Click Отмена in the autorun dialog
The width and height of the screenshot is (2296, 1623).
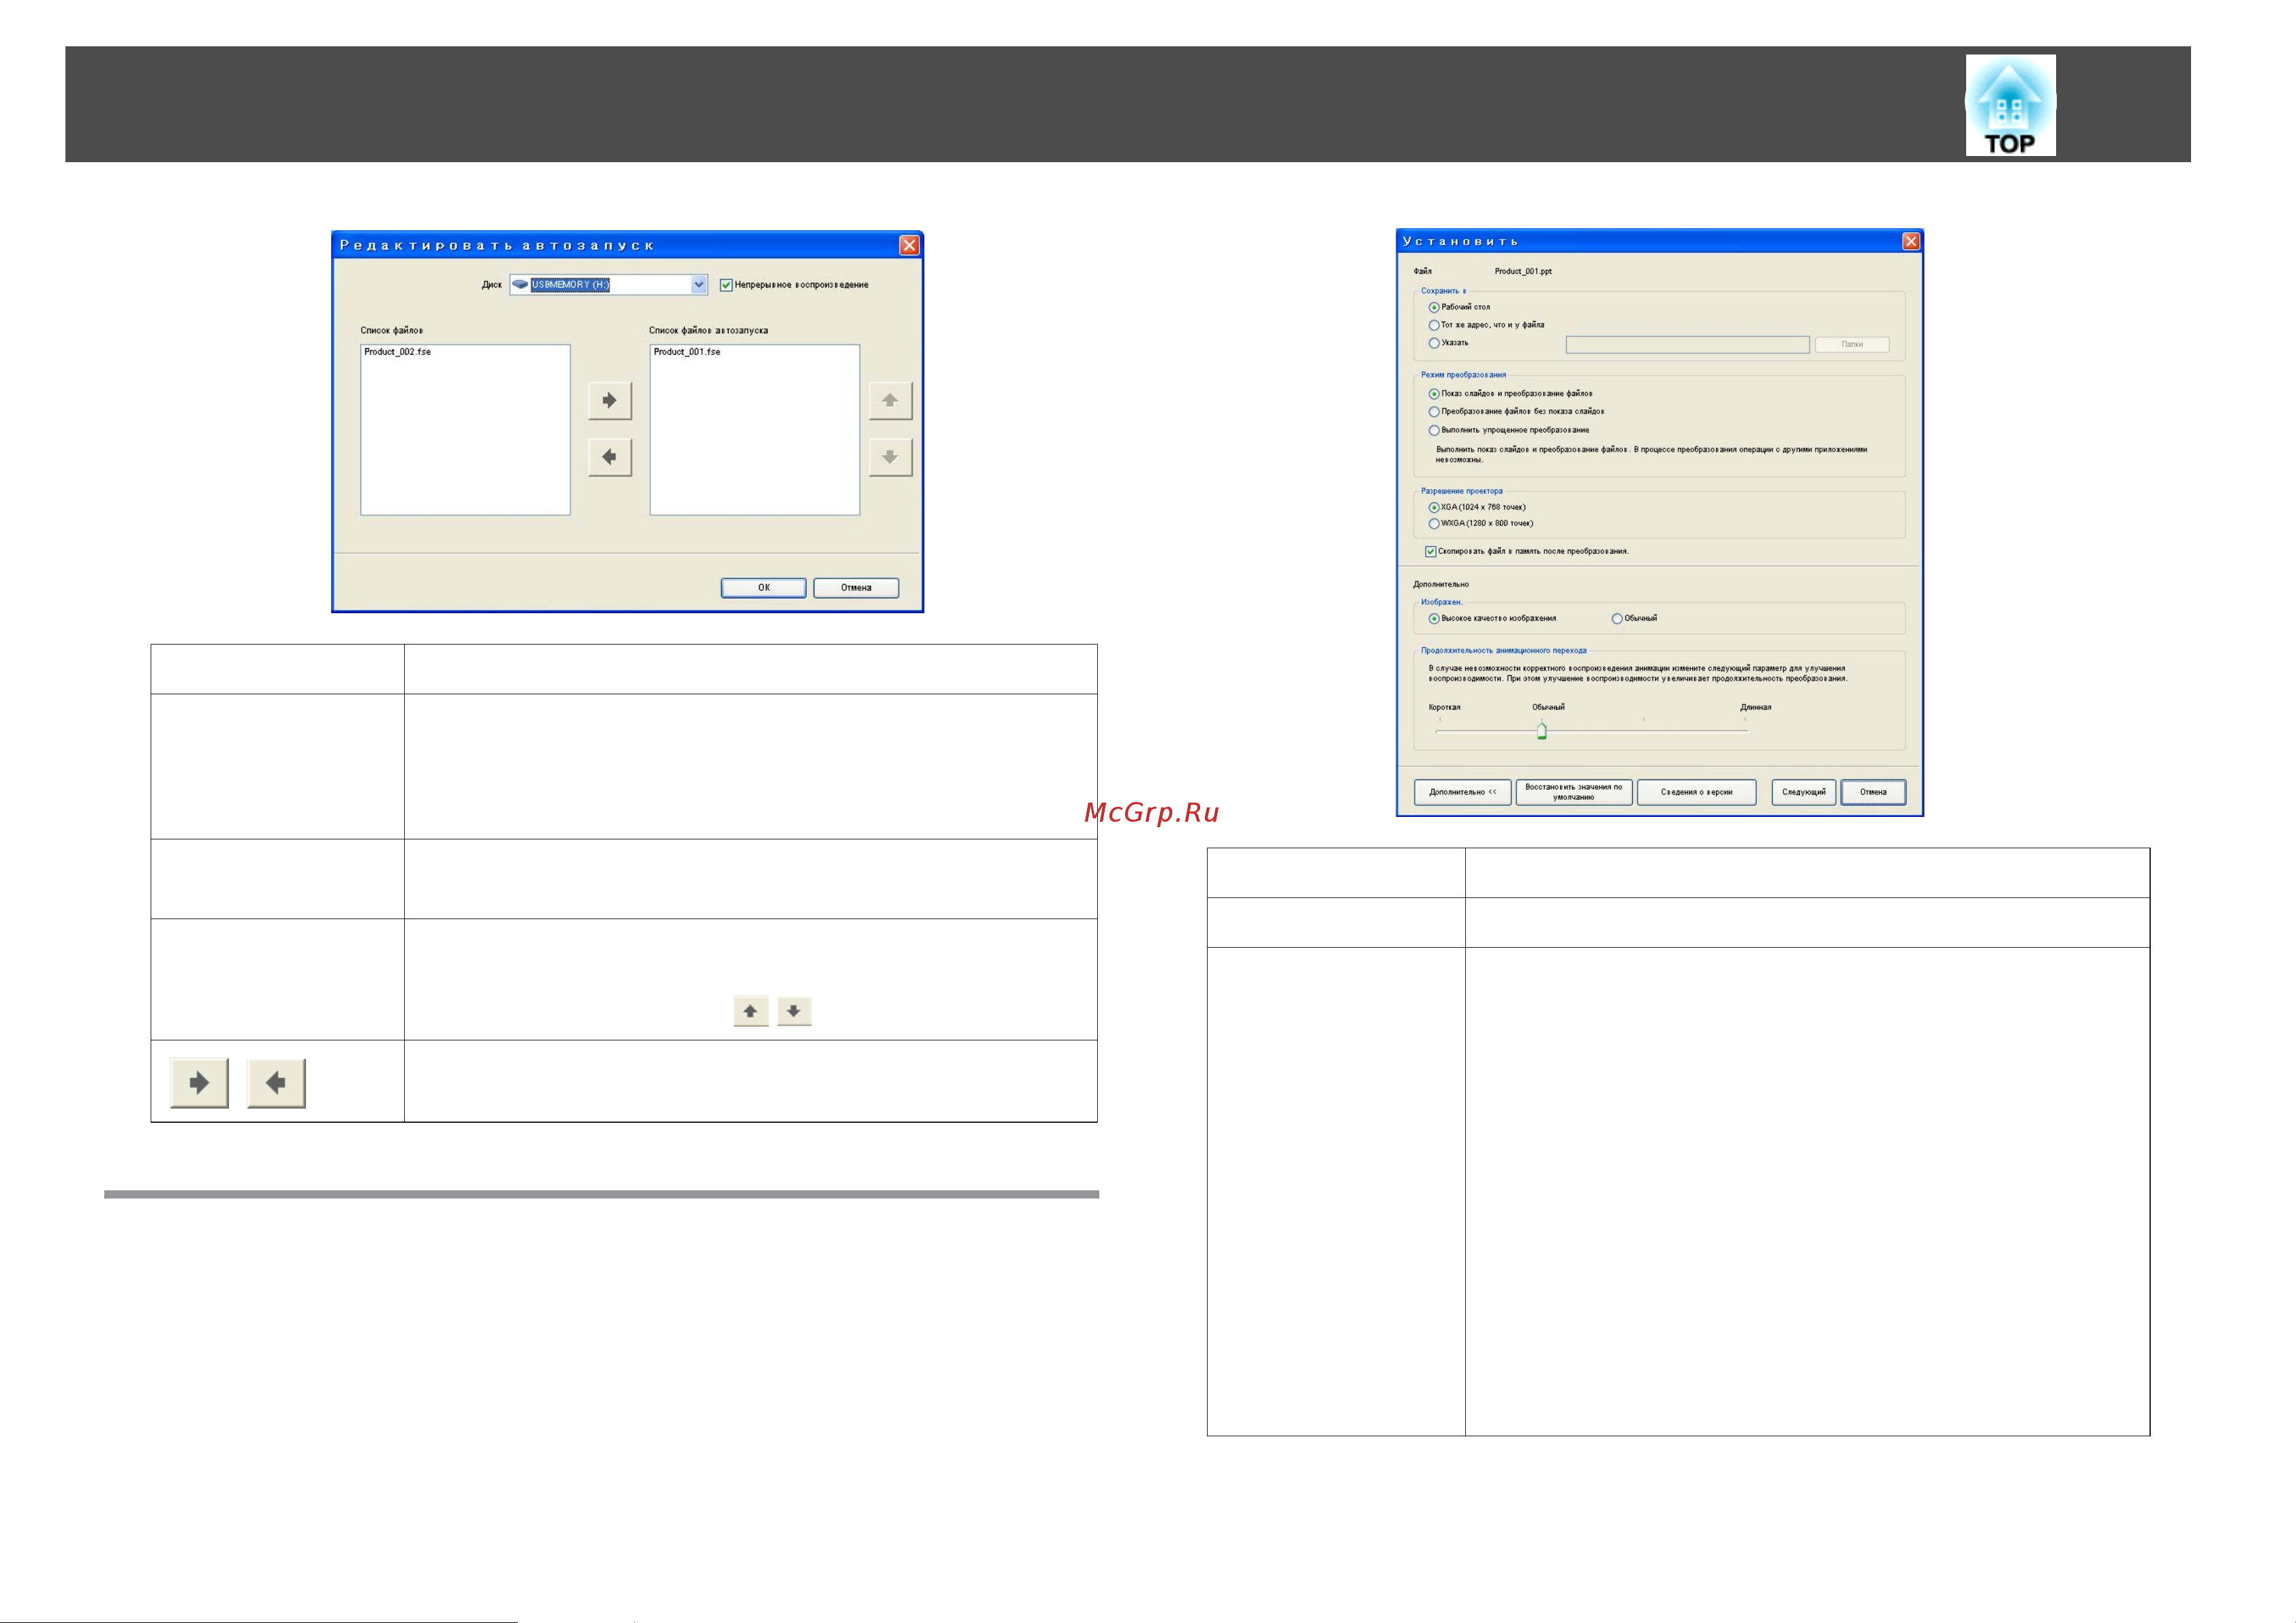tap(856, 588)
